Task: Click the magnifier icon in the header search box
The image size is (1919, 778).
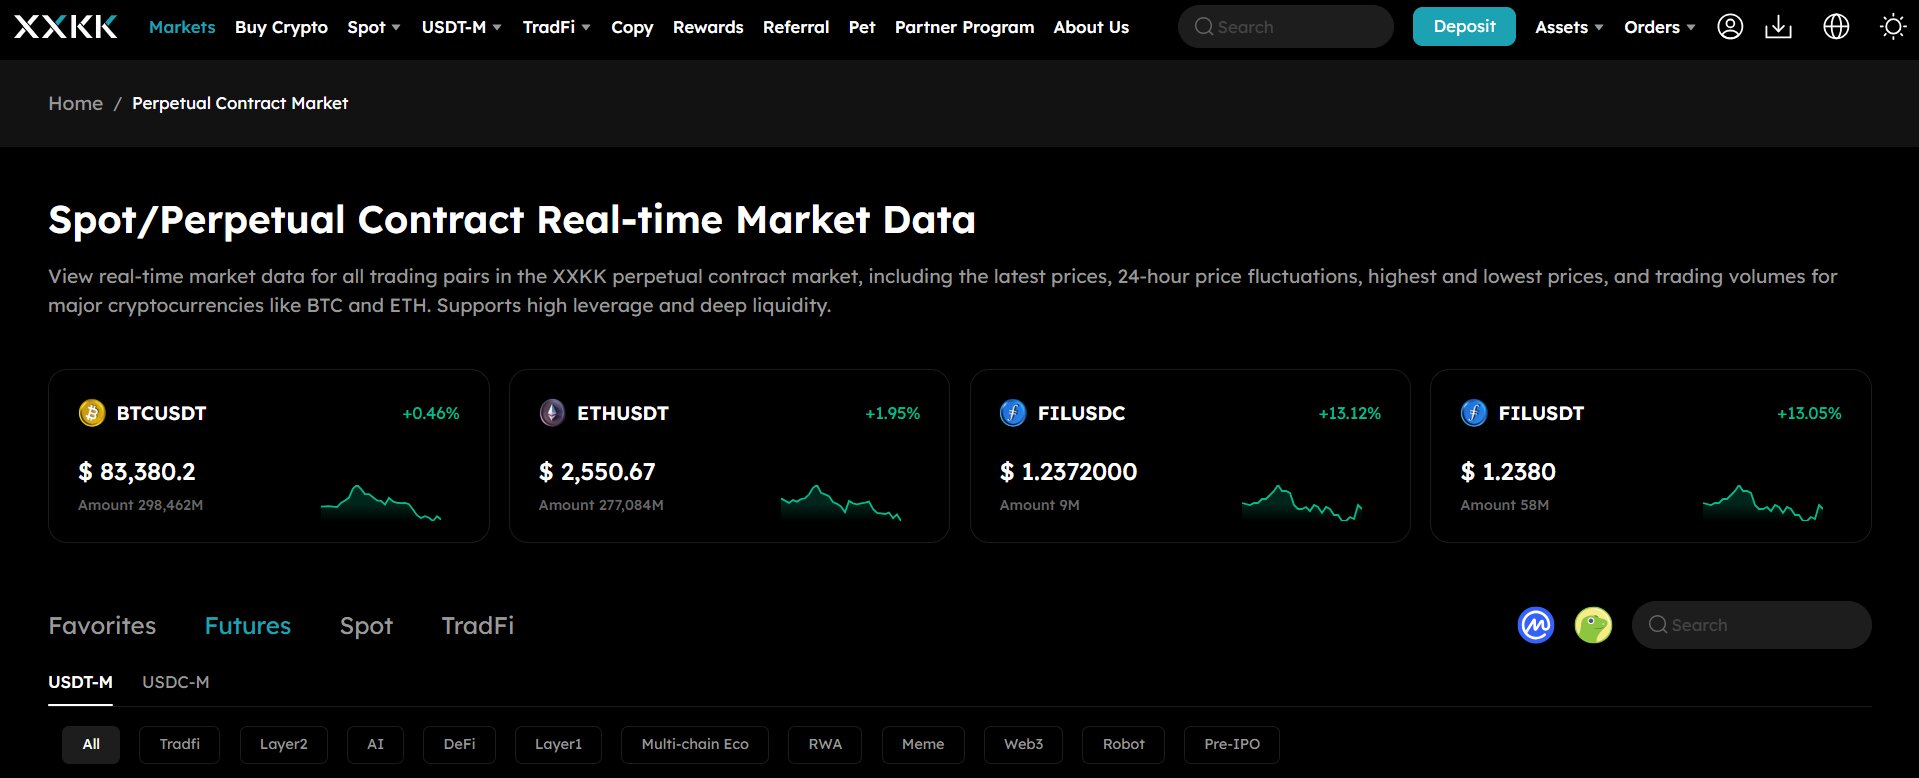Action: click(1204, 27)
